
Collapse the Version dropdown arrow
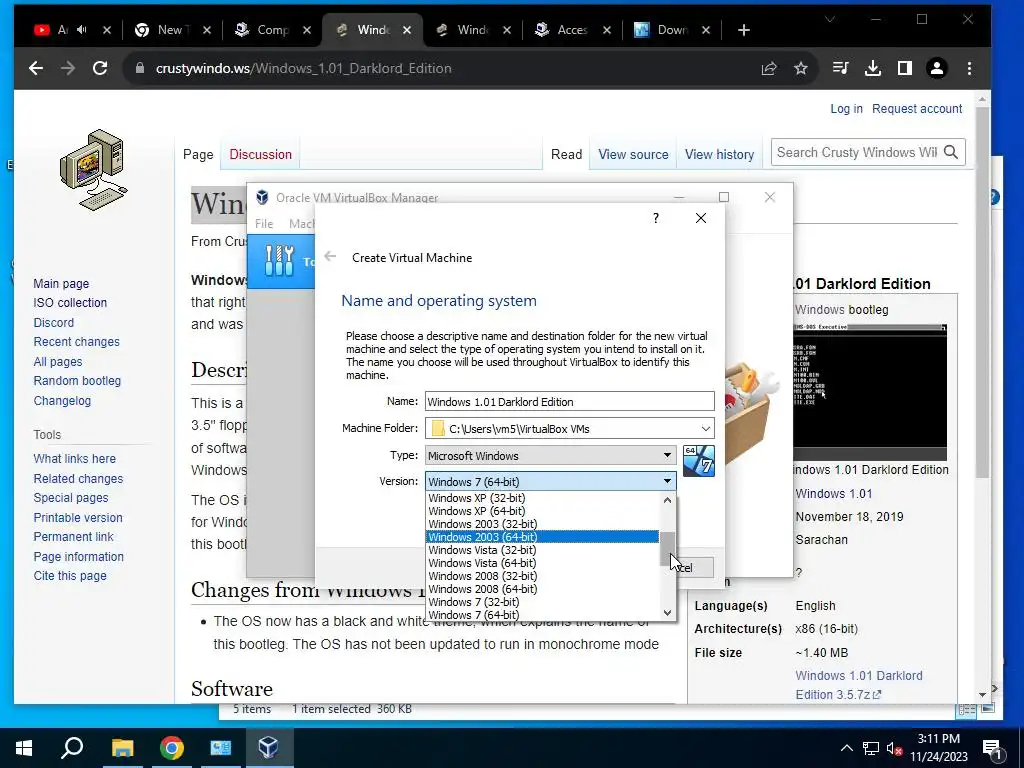(x=667, y=481)
